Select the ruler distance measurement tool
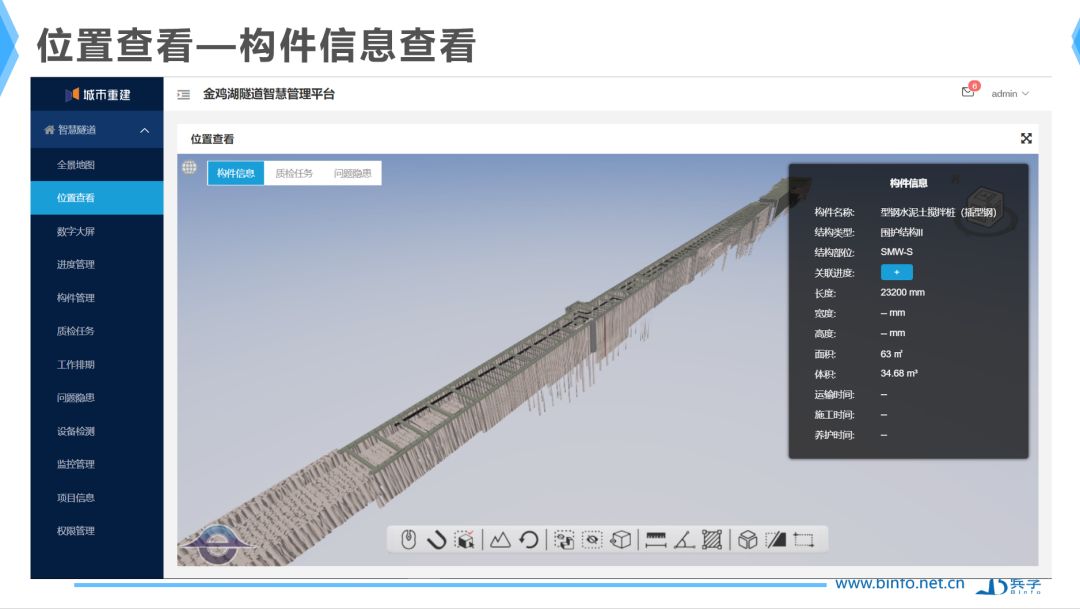1080x609 pixels. [x=656, y=539]
